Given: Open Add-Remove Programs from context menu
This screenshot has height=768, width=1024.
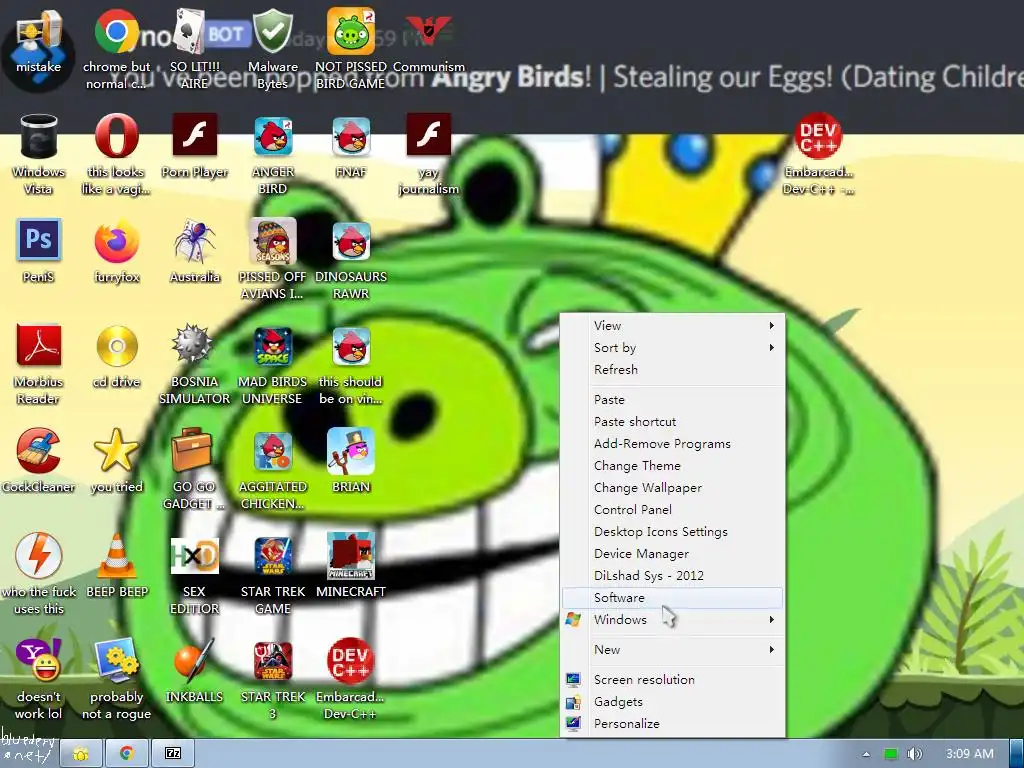Looking at the screenshot, I should [673, 443].
